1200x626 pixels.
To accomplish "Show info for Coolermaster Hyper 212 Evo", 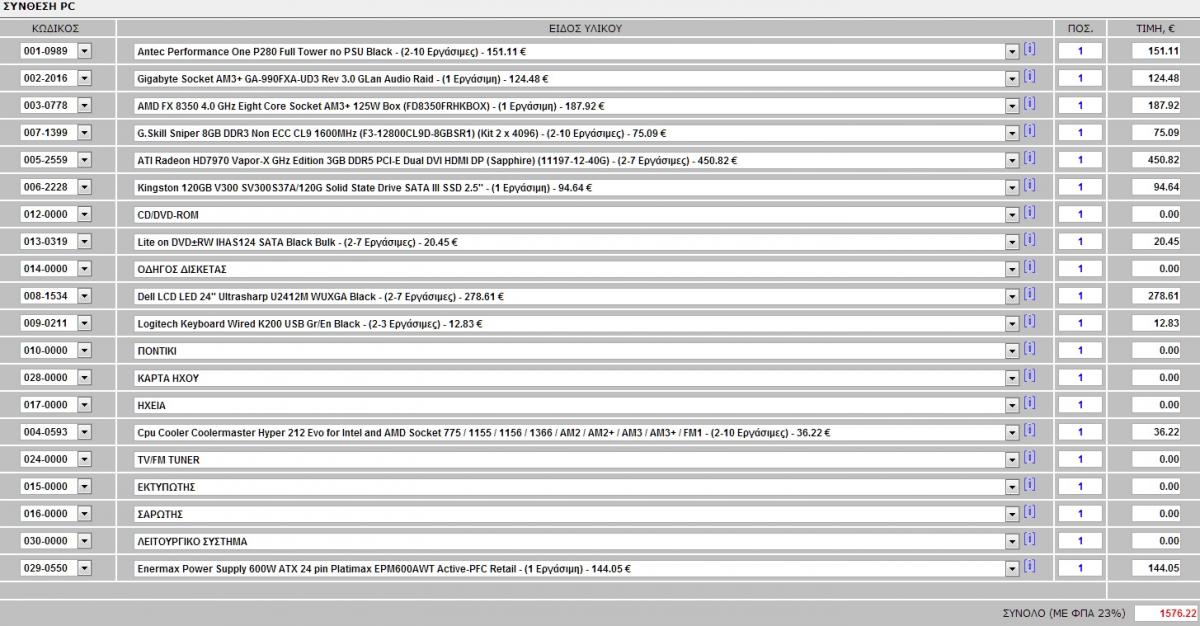I will tap(1029, 429).
